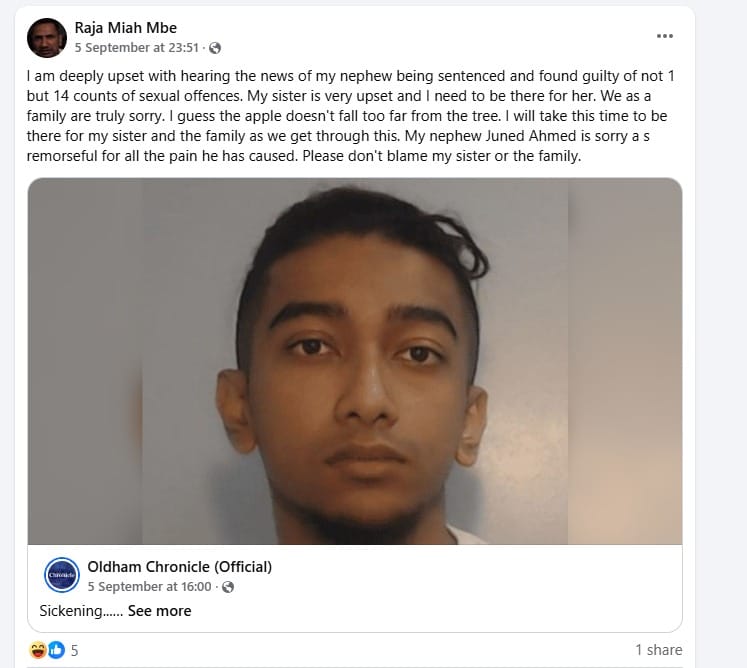Click the blue Like thumbs-up reaction icon
The height and width of the screenshot is (668, 747).
[56, 650]
